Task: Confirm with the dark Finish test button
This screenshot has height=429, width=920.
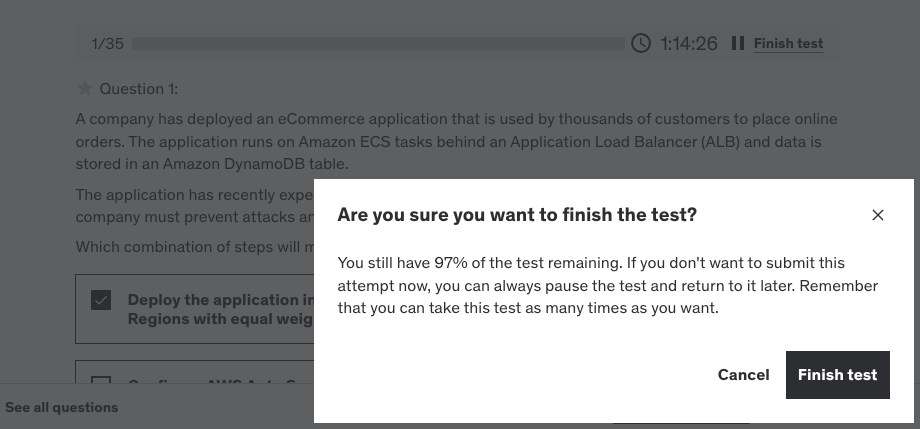Action: click(837, 374)
